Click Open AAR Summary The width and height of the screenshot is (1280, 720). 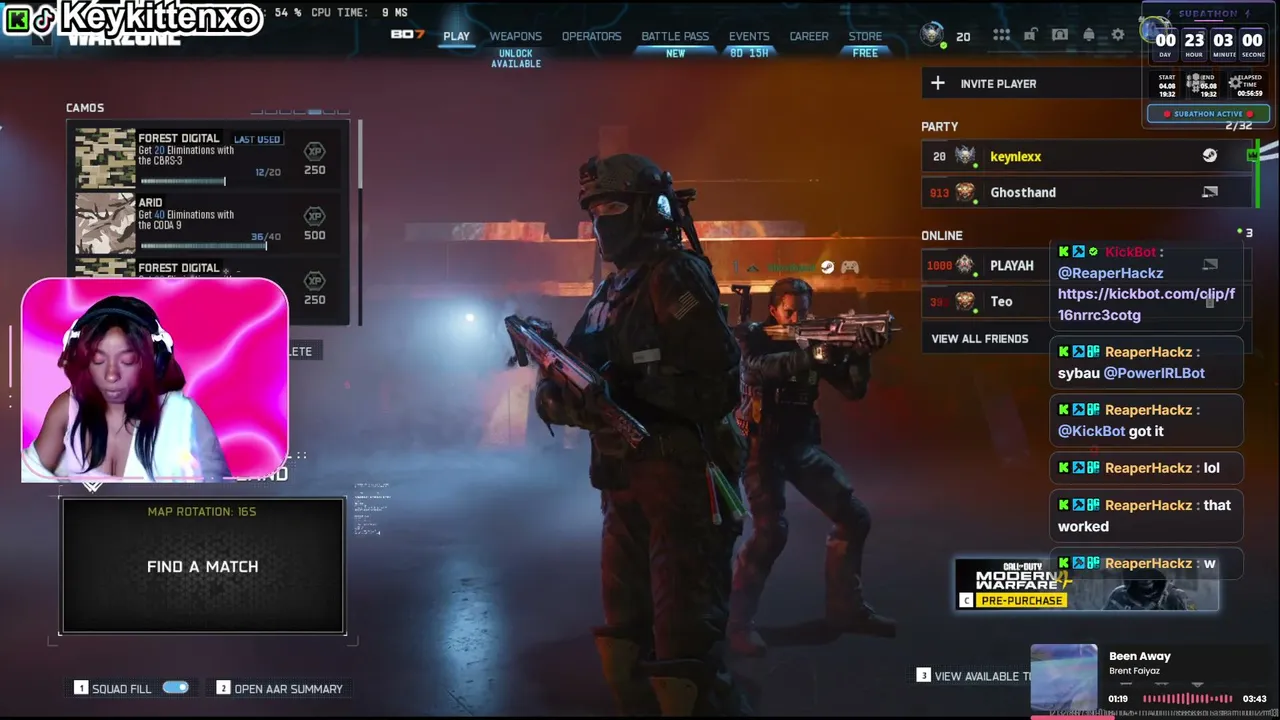tap(279, 688)
